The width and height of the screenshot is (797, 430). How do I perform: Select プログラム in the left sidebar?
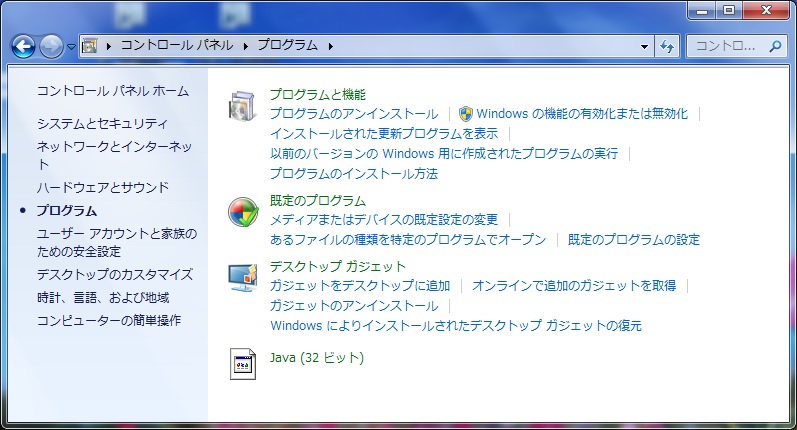[67, 210]
